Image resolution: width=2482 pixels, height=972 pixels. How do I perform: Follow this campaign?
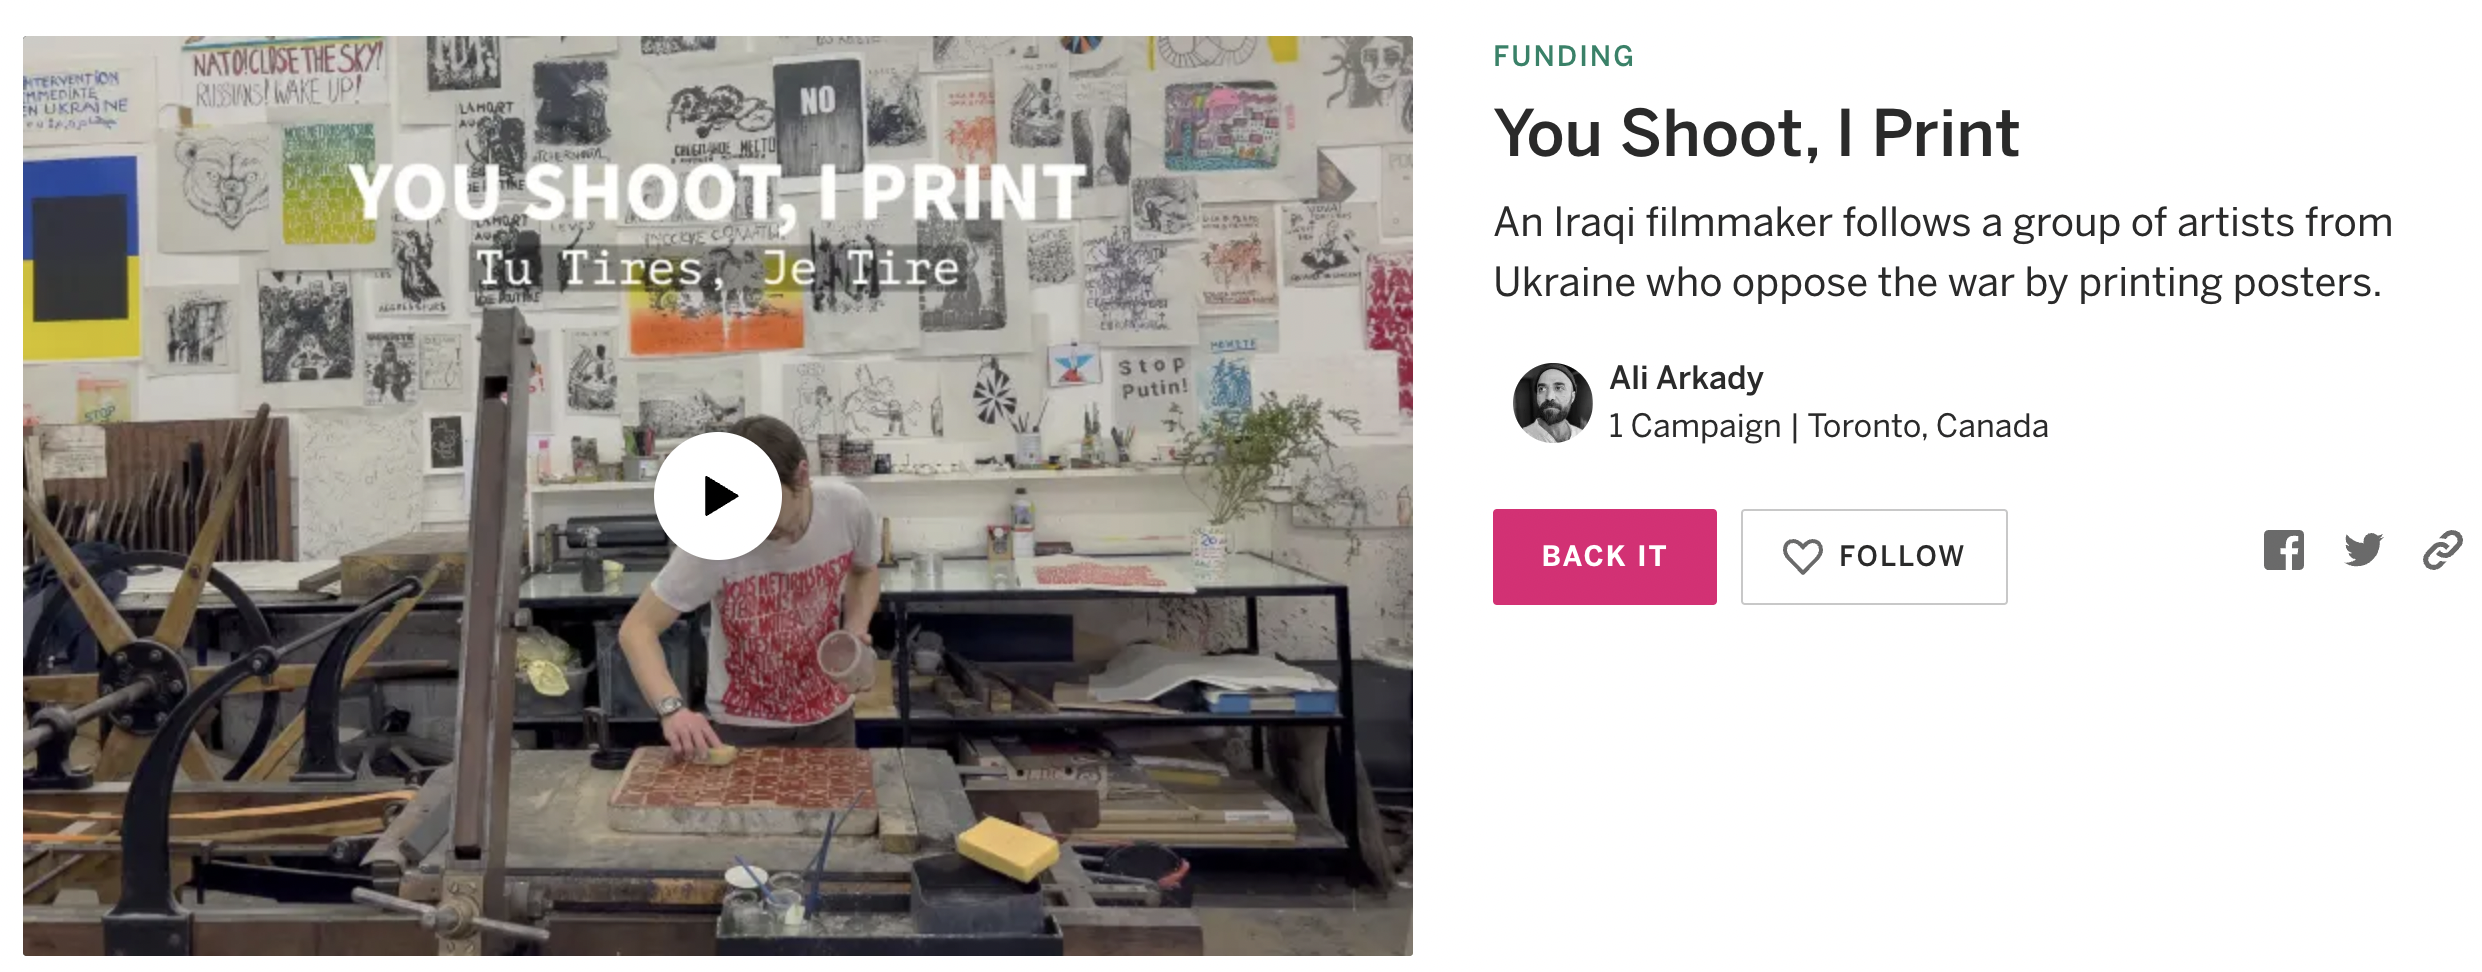tap(1873, 557)
